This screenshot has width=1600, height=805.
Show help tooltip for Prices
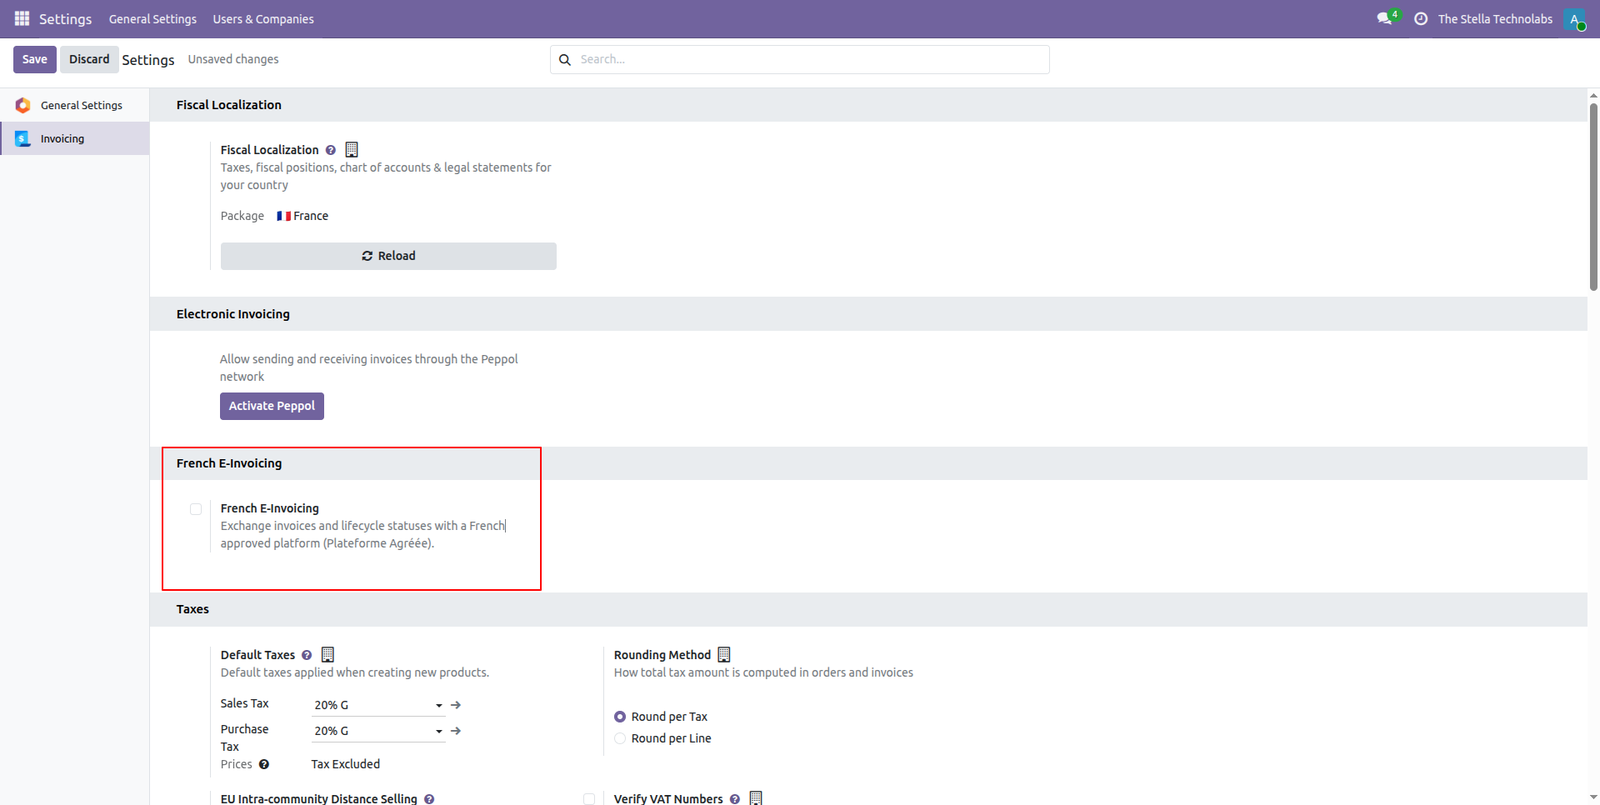pos(264,764)
